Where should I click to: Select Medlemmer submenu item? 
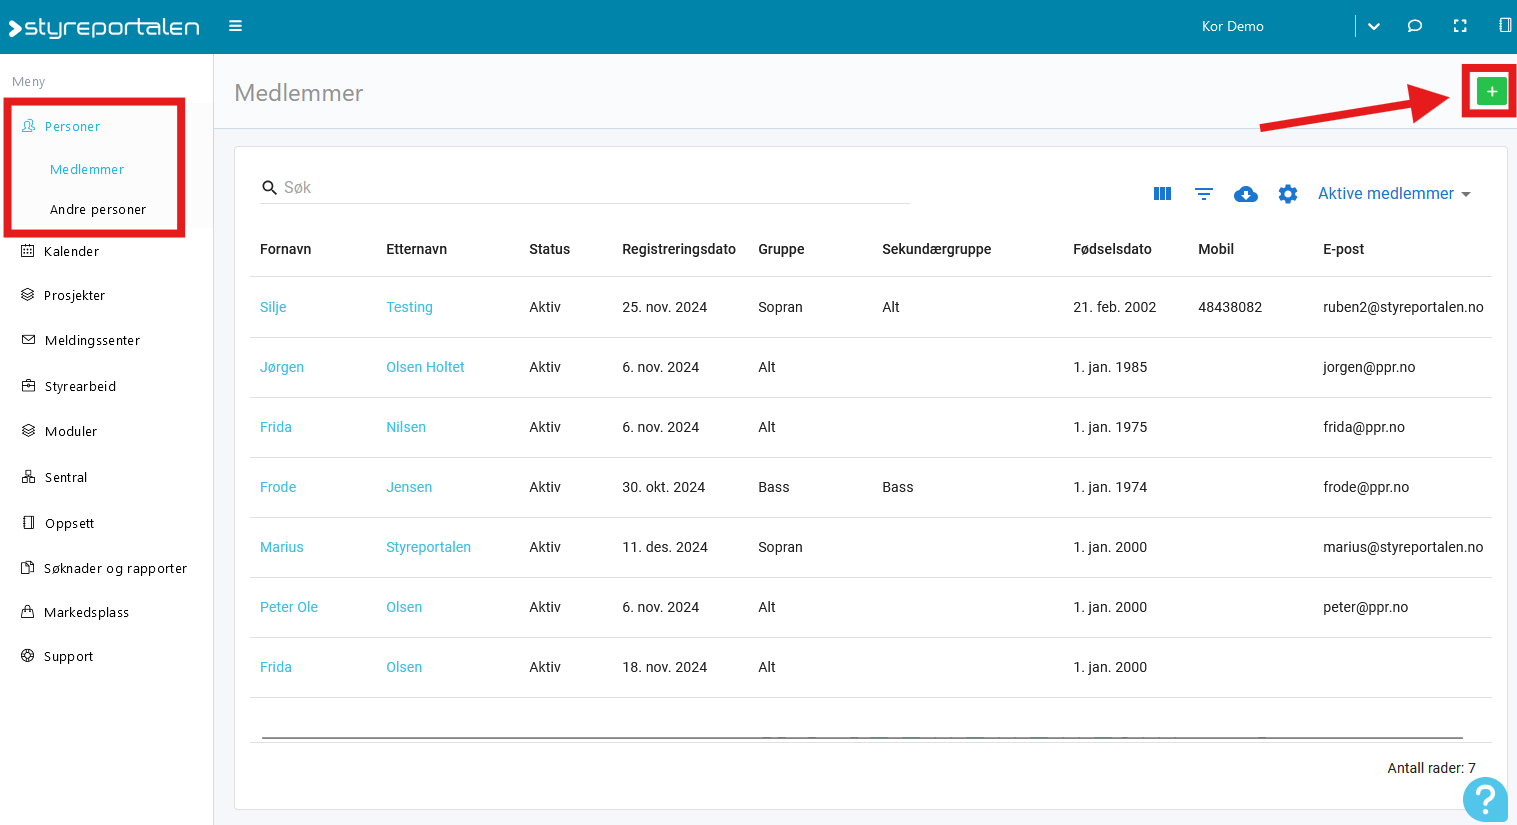click(x=87, y=170)
